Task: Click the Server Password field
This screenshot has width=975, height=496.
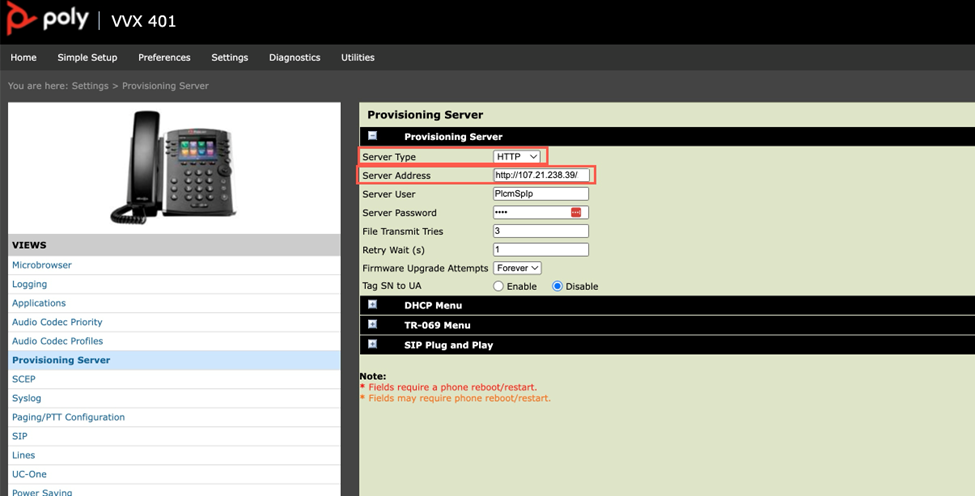Action: pos(541,213)
